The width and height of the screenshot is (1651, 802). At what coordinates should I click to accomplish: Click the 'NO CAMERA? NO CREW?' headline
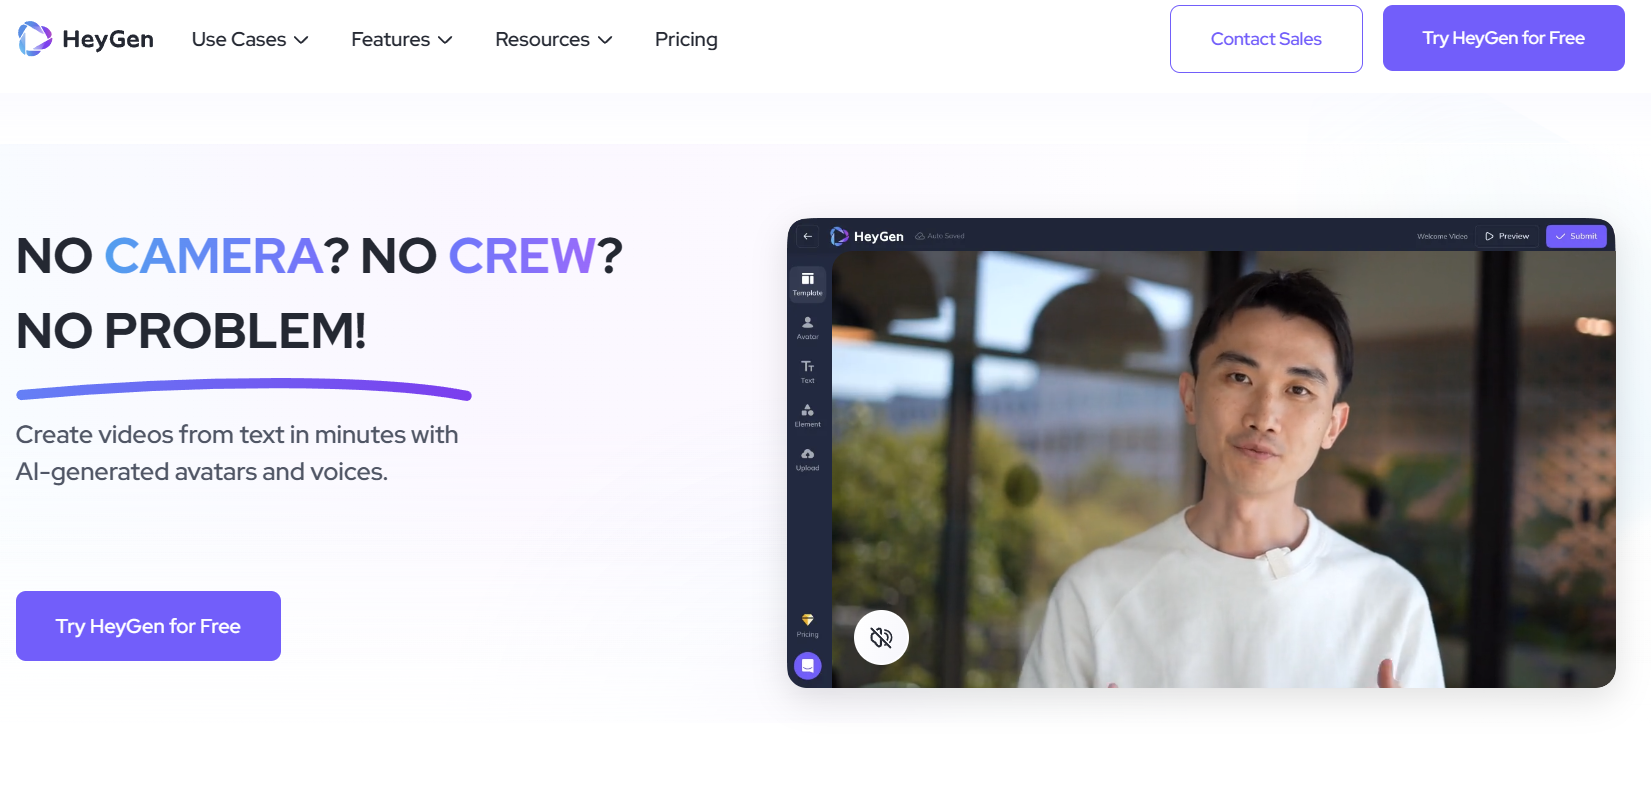(320, 255)
